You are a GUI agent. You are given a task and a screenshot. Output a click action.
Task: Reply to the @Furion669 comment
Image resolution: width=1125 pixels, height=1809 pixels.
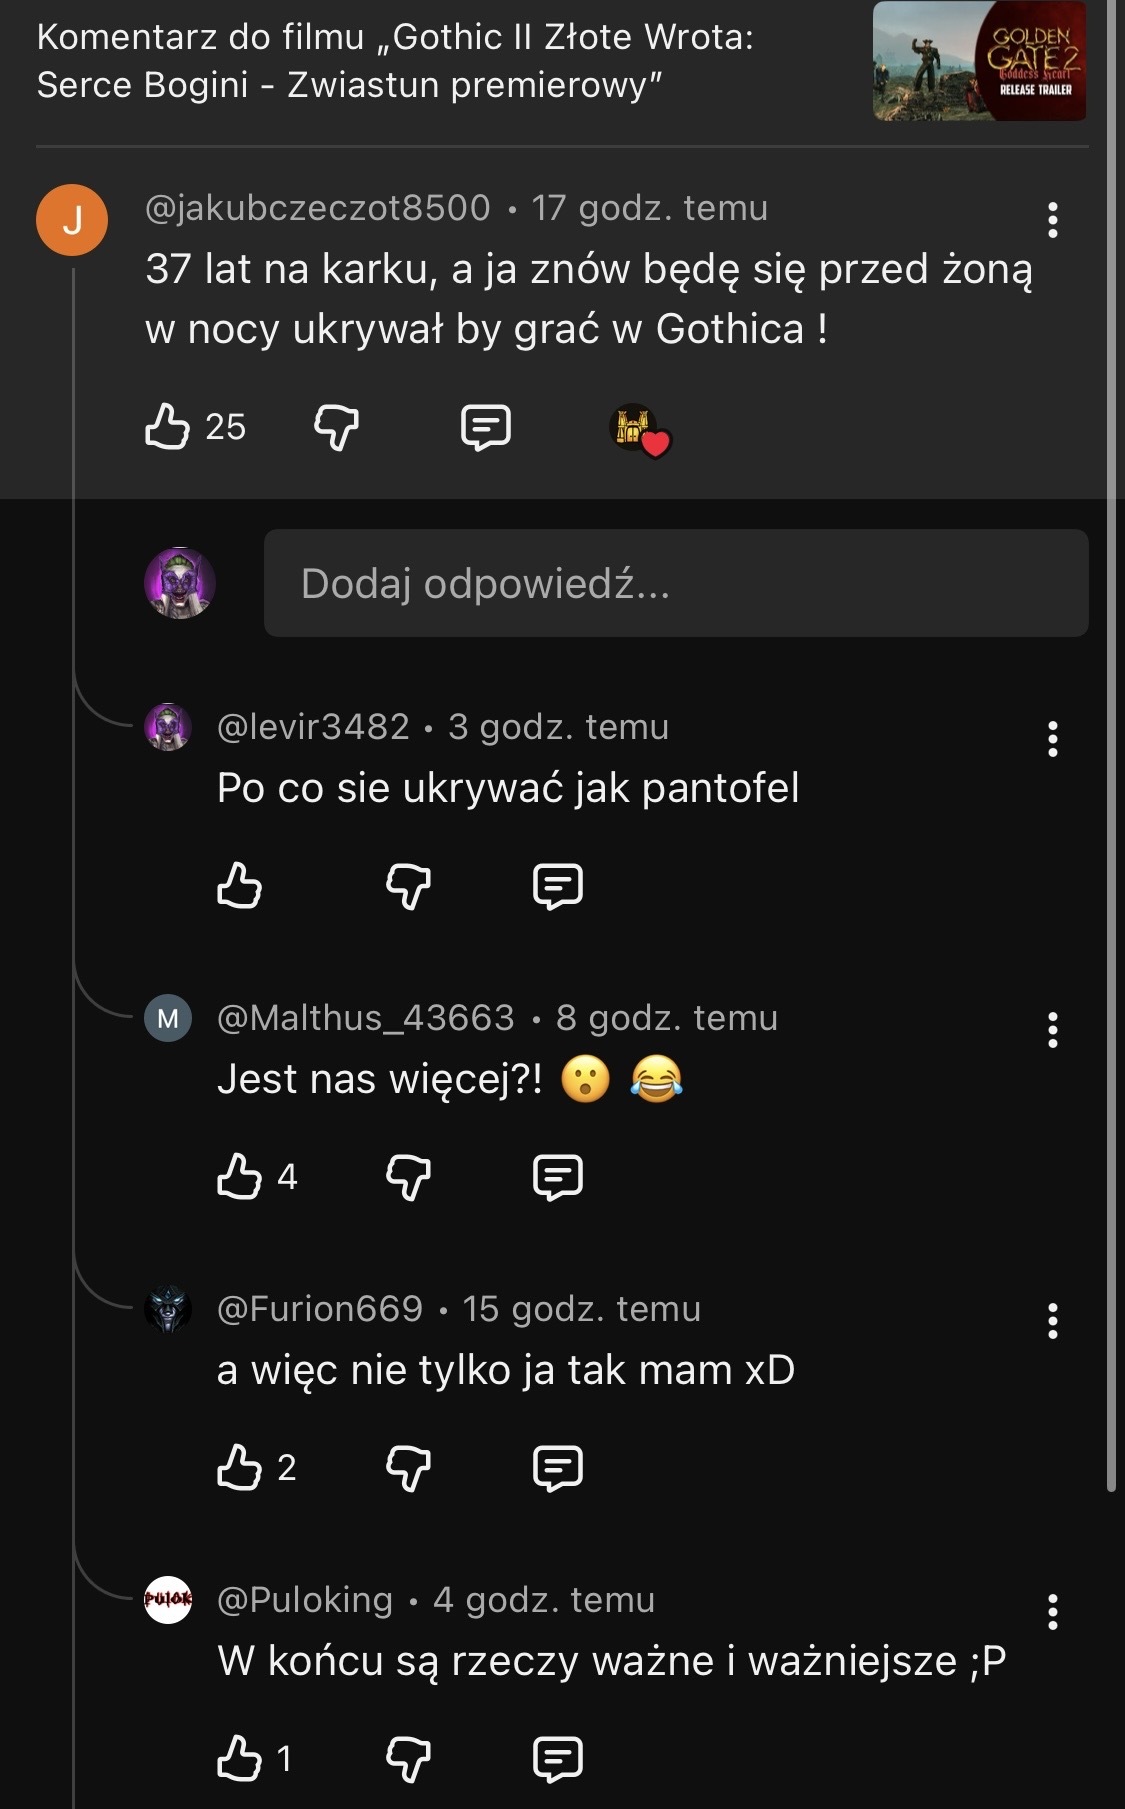point(558,1468)
